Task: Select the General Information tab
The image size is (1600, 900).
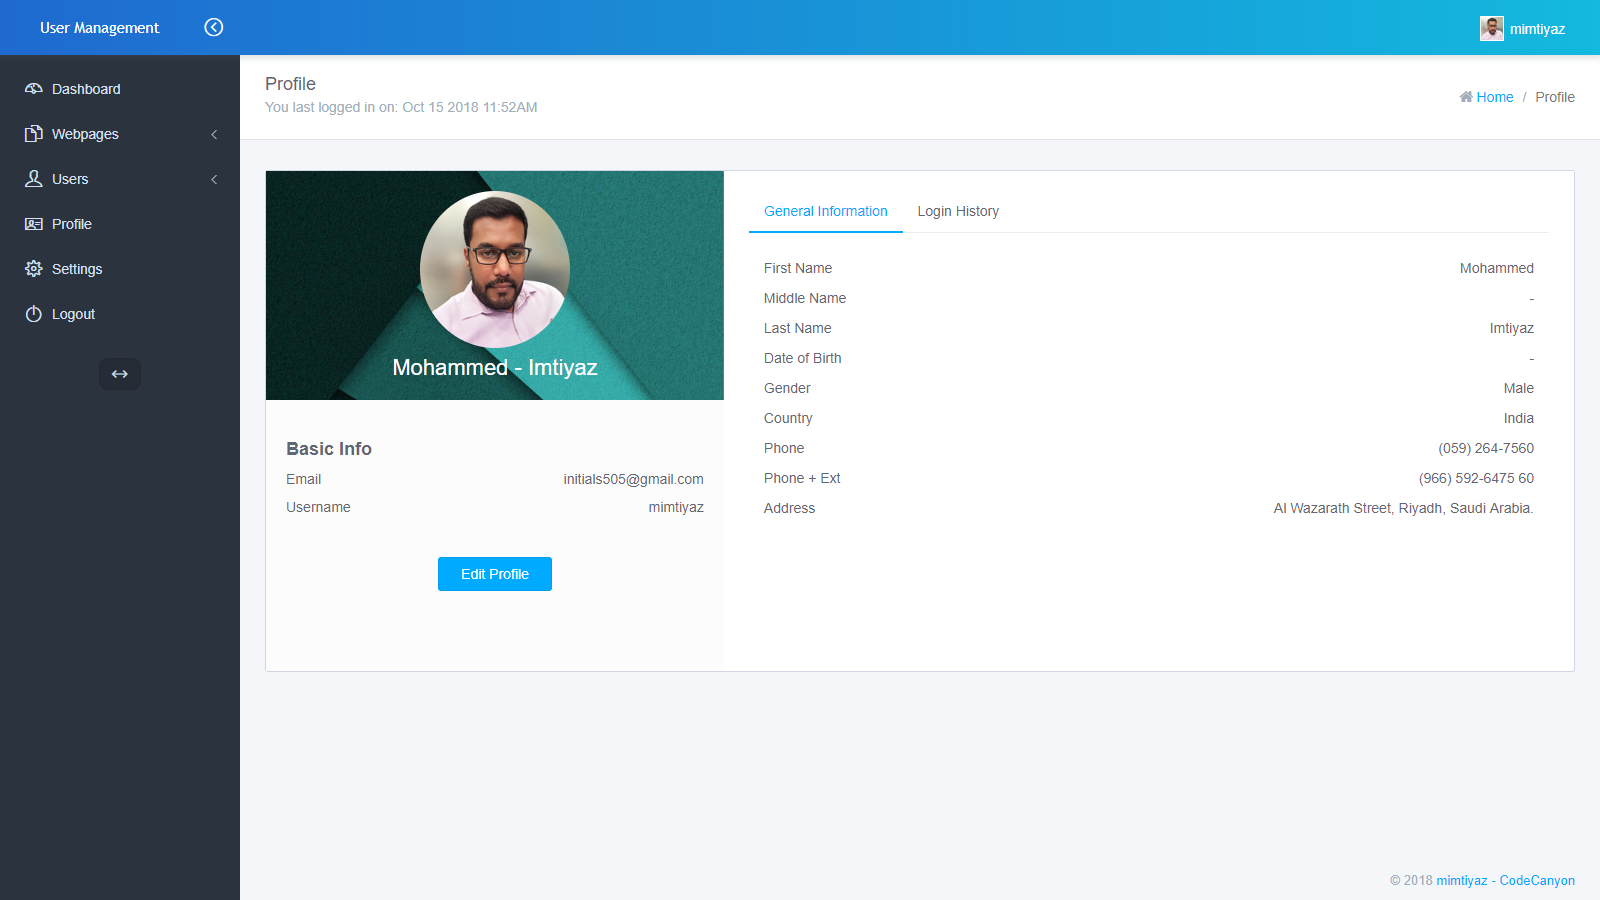Action: [x=825, y=211]
